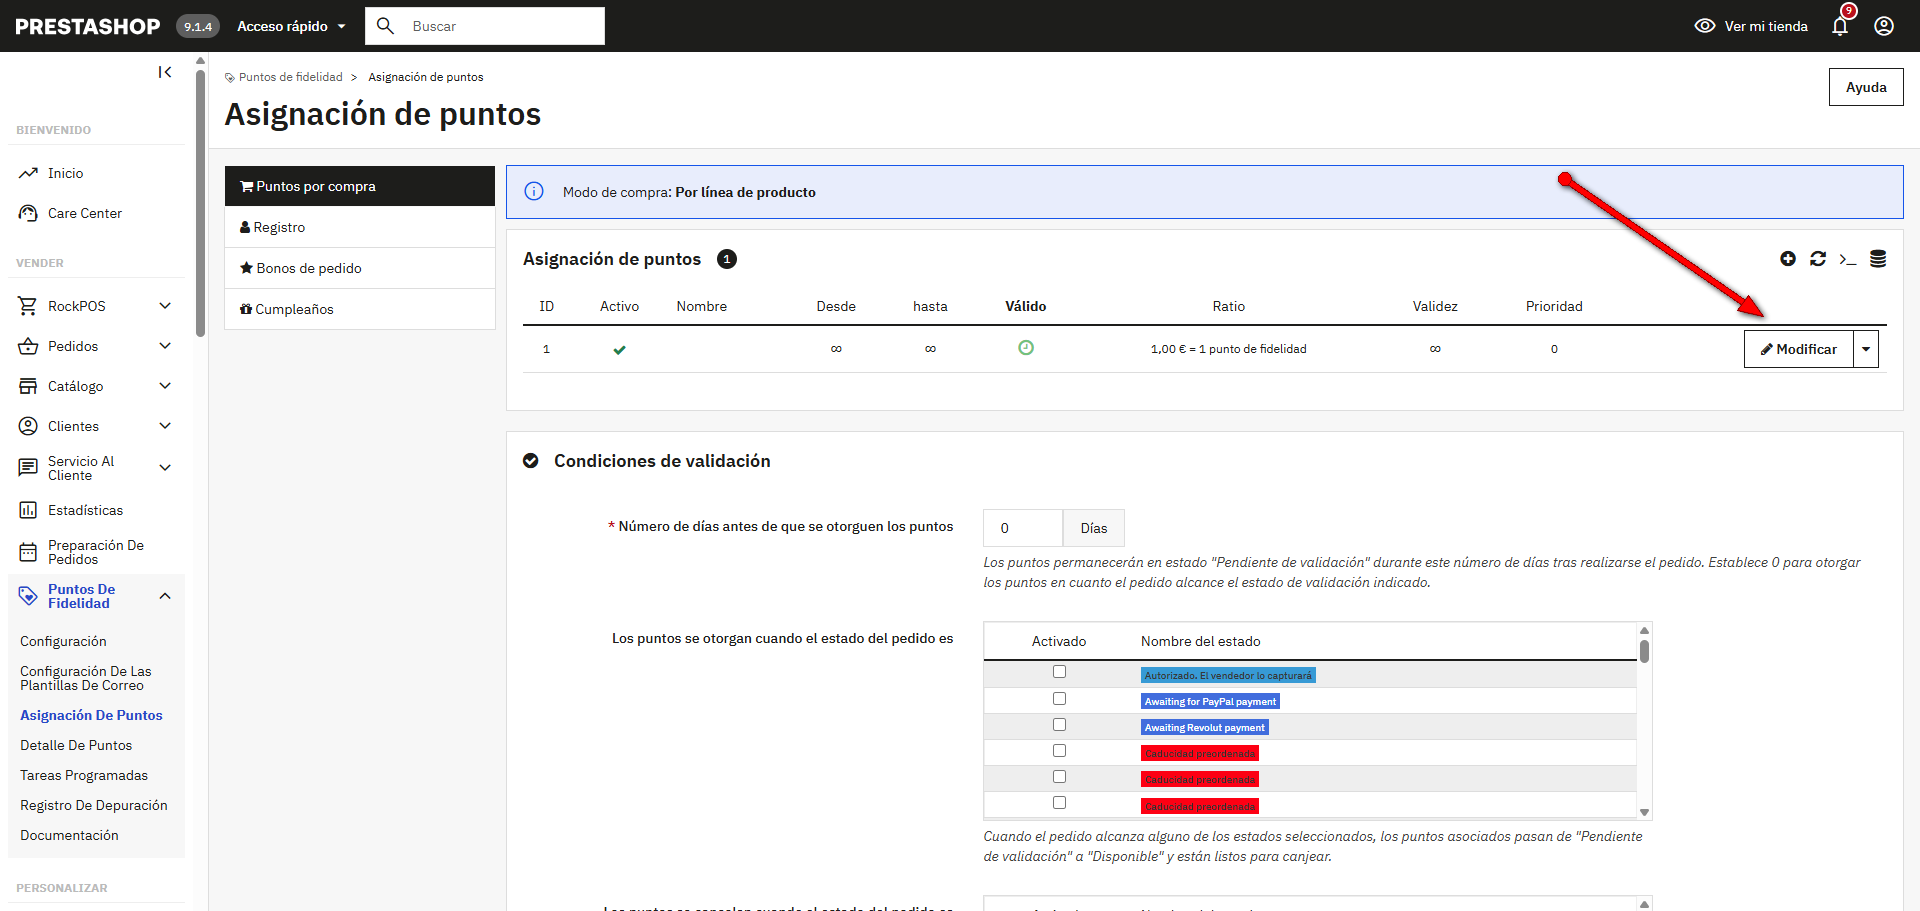Open Configuración De Las Plantillas De Correo
1920x911 pixels.
pyautogui.click(x=86, y=678)
